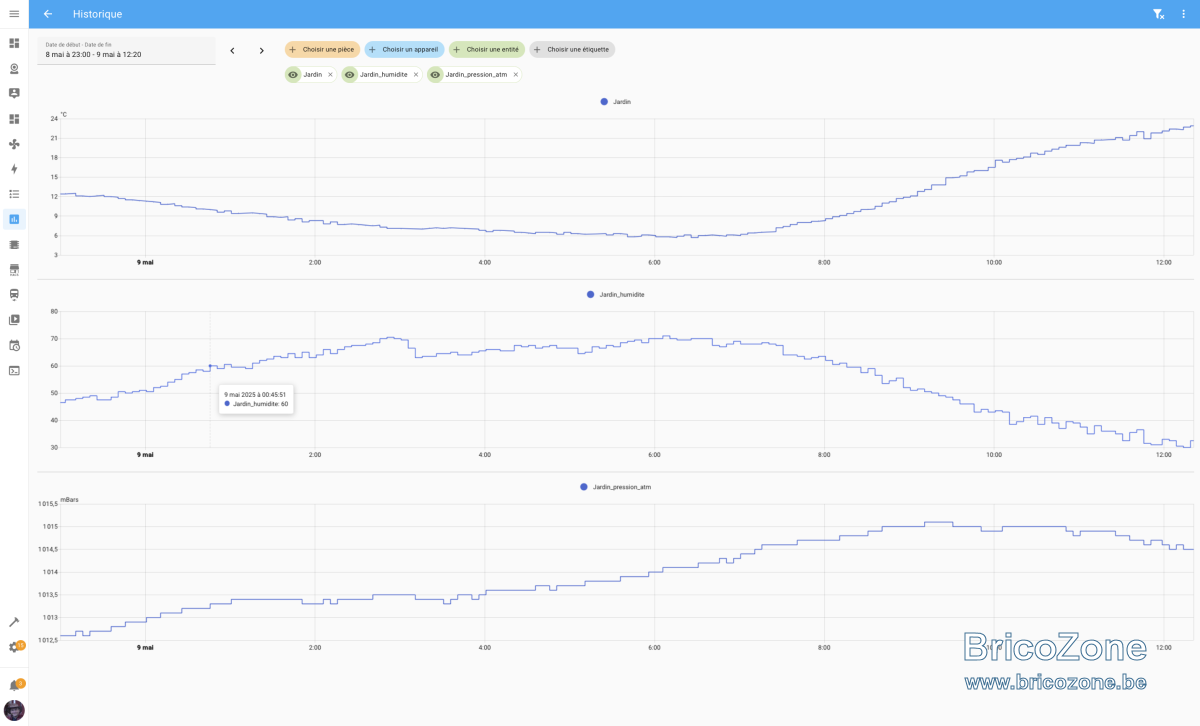Screen dimensions: 1200x726
Task: Open the Media player sidebar icon
Action: point(14,320)
